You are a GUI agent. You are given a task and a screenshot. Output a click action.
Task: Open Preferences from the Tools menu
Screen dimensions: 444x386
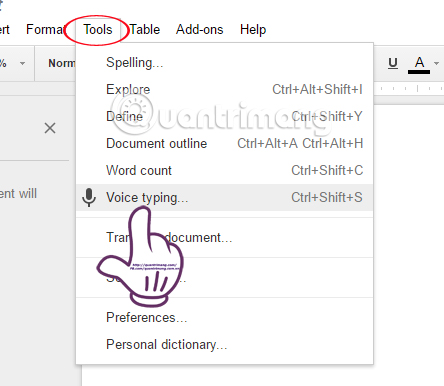point(224,317)
